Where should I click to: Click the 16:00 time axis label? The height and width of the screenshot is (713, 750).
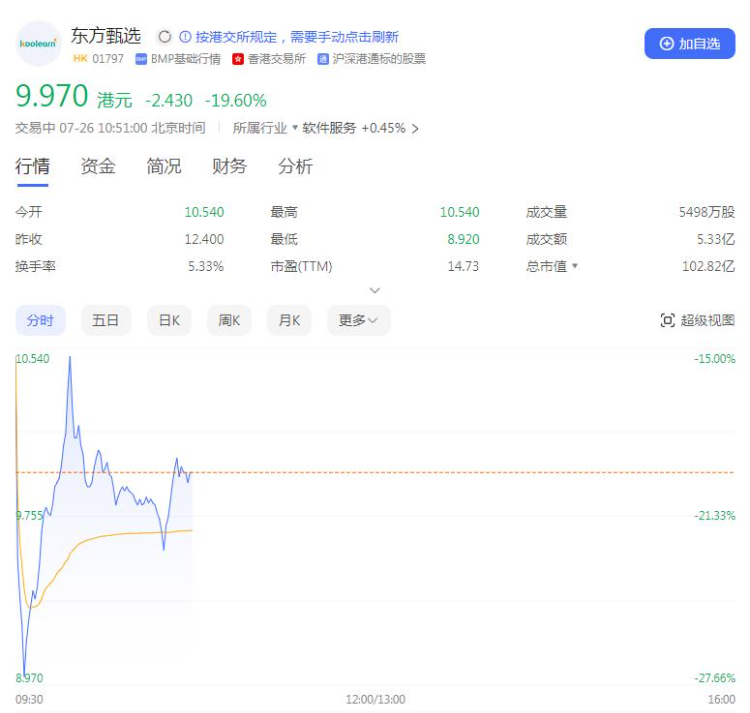[x=721, y=699]
